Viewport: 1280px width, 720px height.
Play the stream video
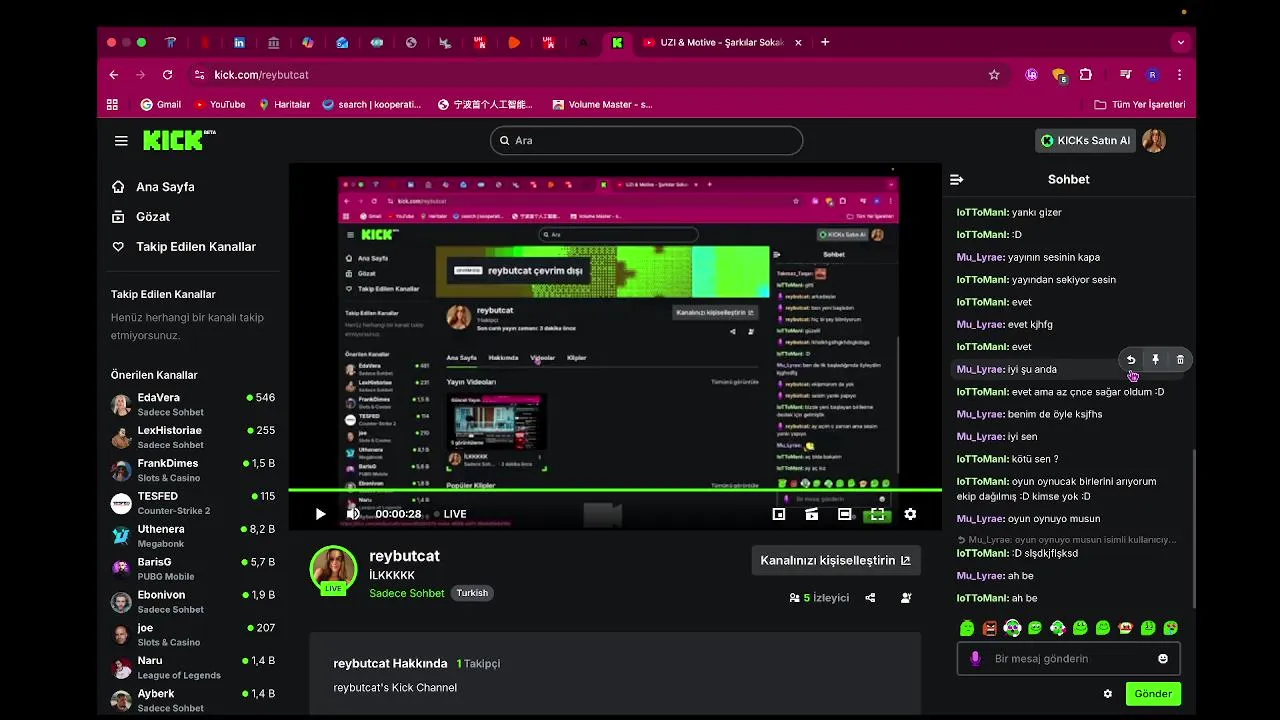(320, 514)
